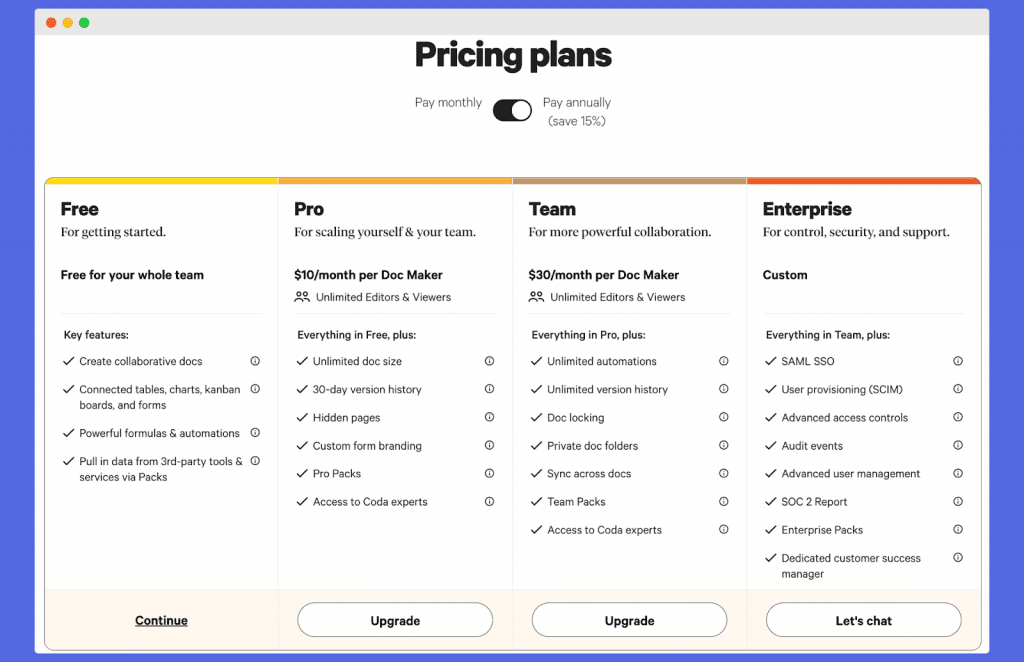This screenshot has width=1024, height=662.
Task: Open info icon next to Pro Packs
Action: 489,473
